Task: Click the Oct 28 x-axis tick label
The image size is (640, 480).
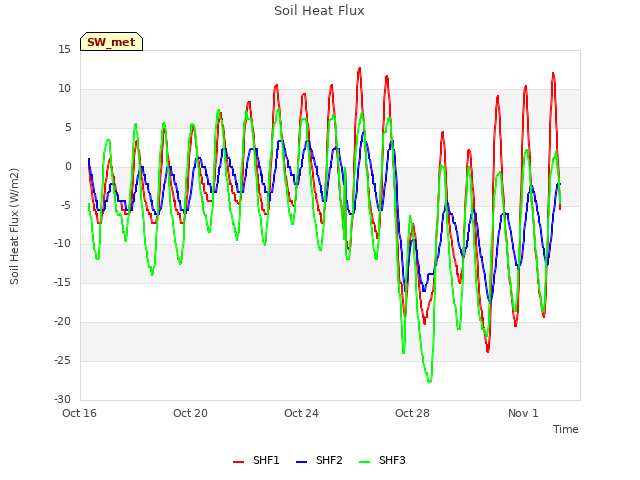Action: 412,413
